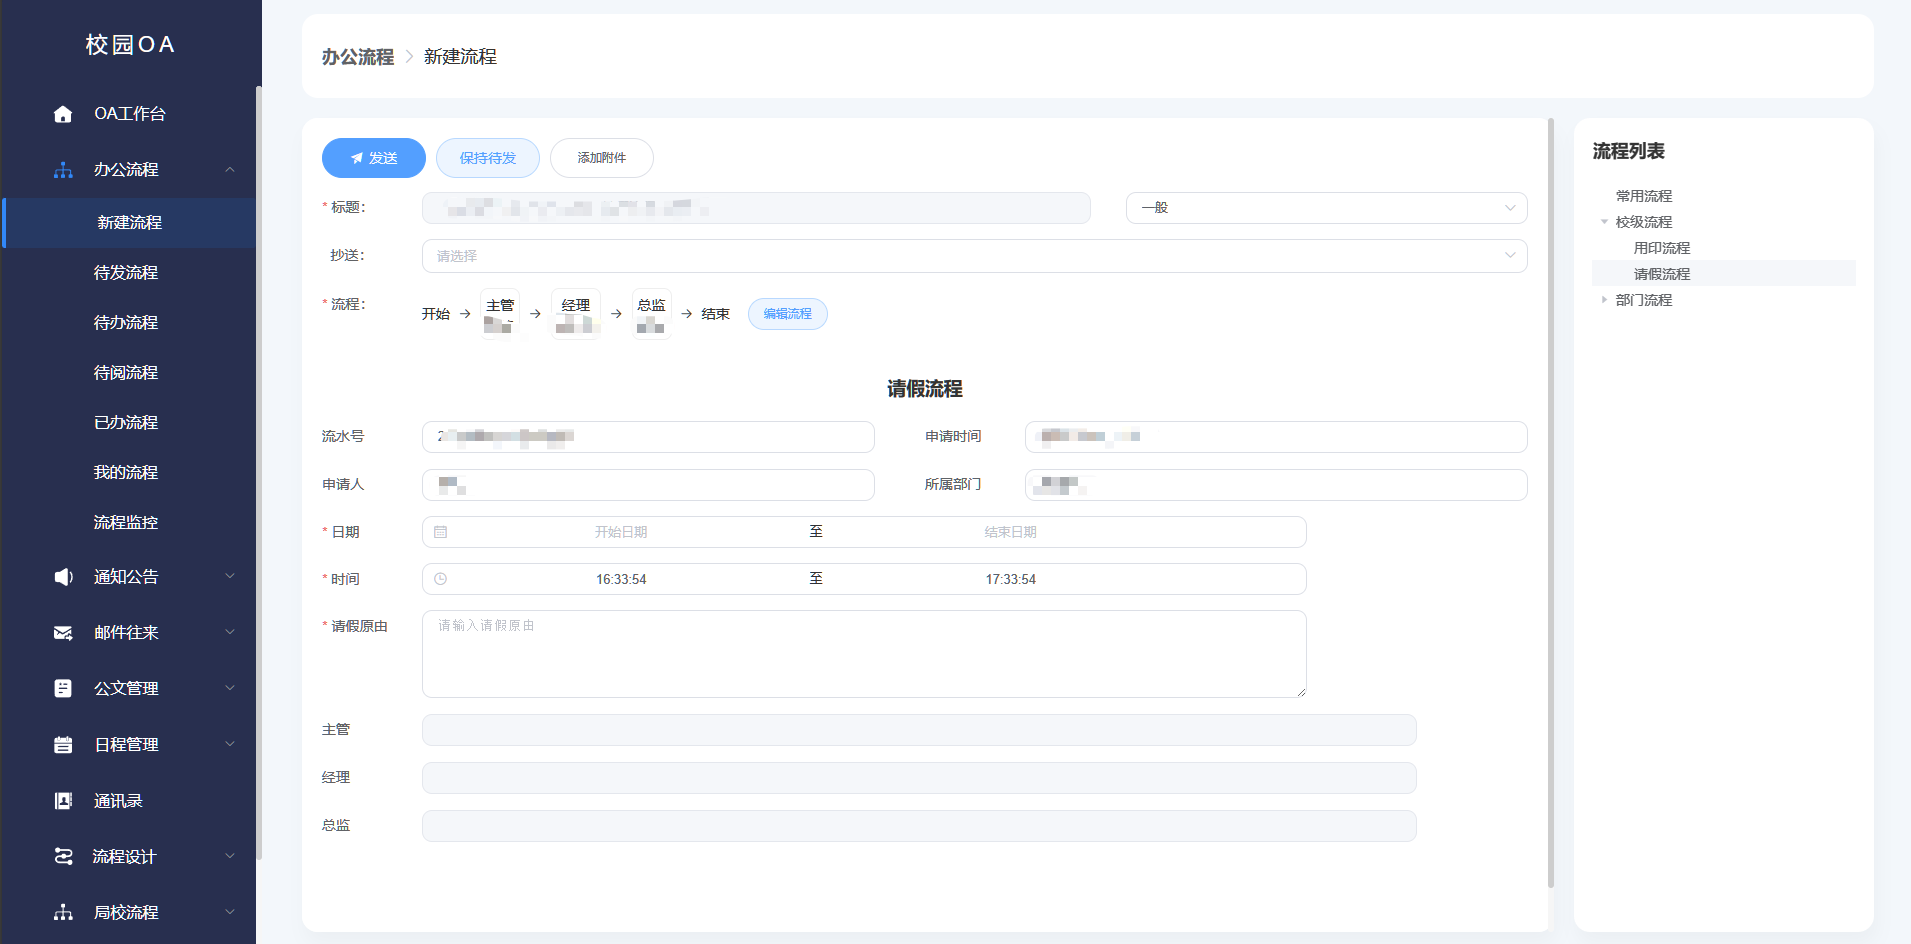The image size is (1911, 944).
Task: Click the 校园OA logo title
Action: click(x=130, y=45)
